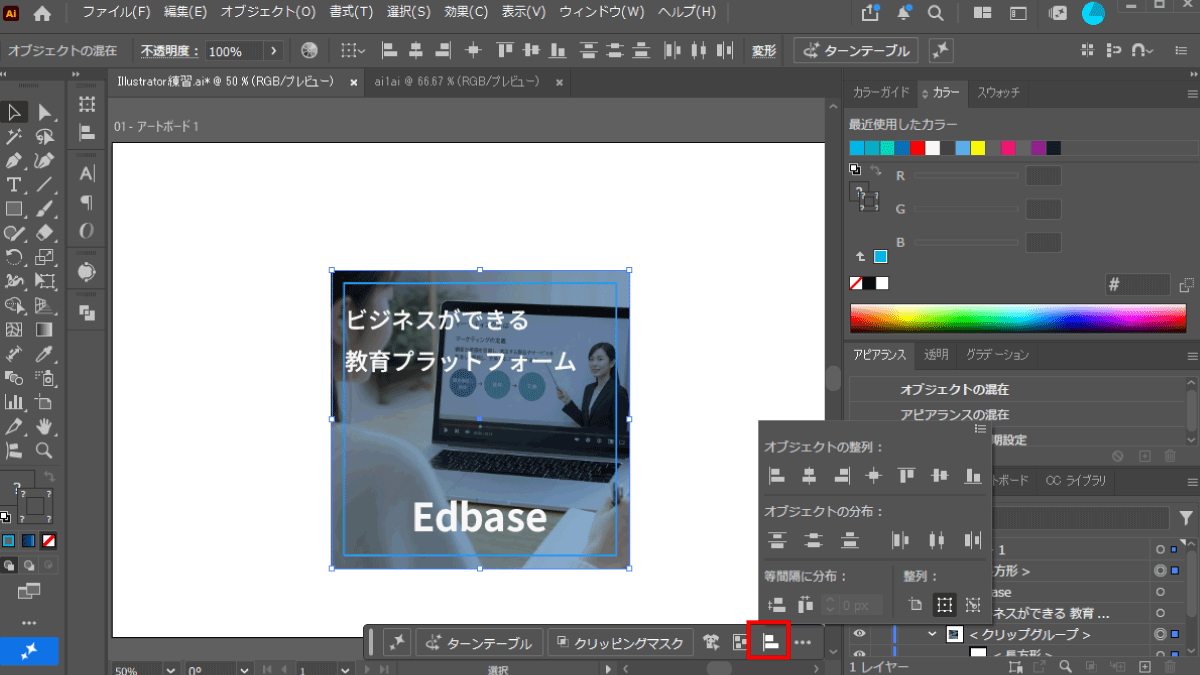Viewport: 1200px width, 675px height.
Task: Click more options (…) in contextual taskbar
Action: click(802, 642)
